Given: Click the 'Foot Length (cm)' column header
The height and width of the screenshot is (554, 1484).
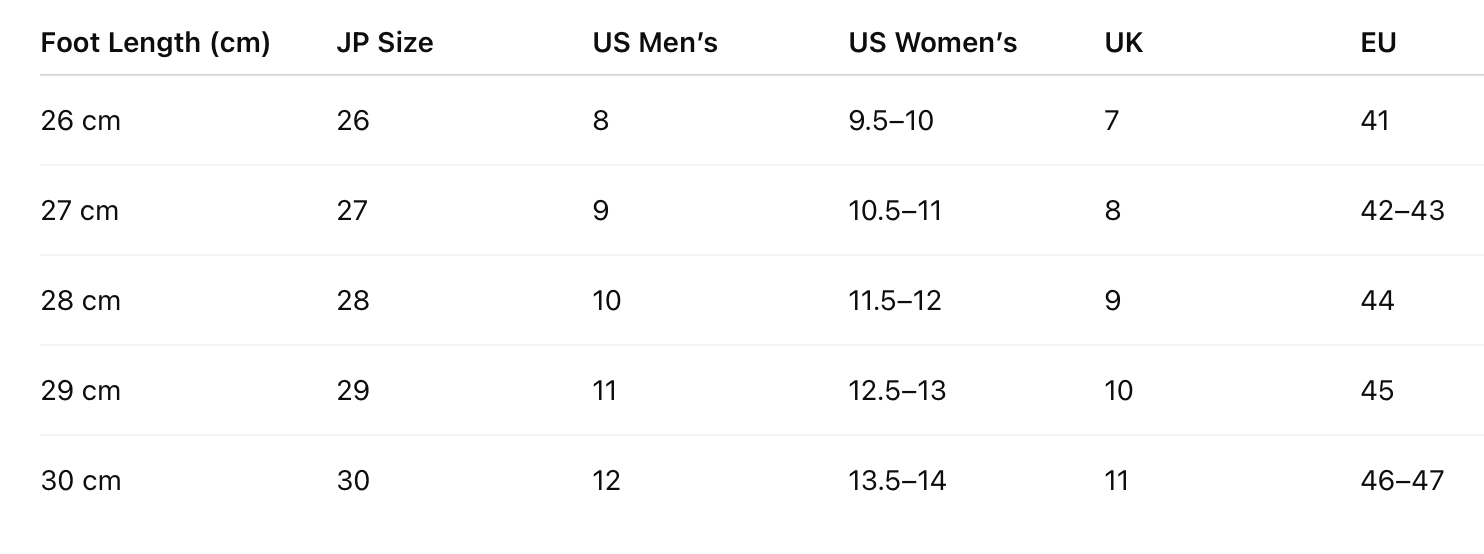Looking at the screenshot, I should coord(155,44).
